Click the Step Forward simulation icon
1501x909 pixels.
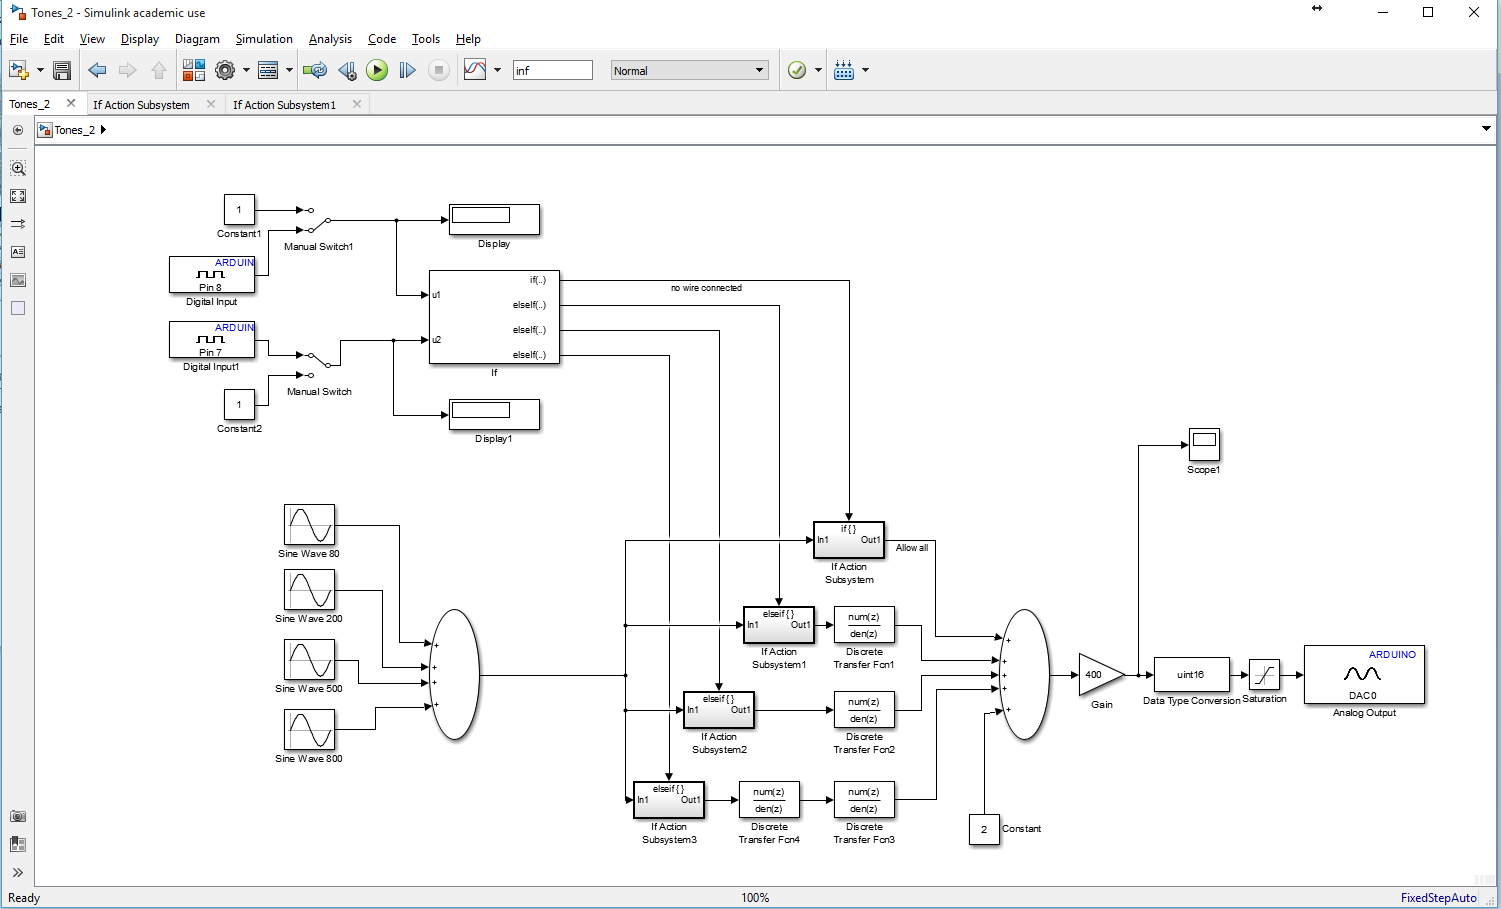[x=407, y=70]
